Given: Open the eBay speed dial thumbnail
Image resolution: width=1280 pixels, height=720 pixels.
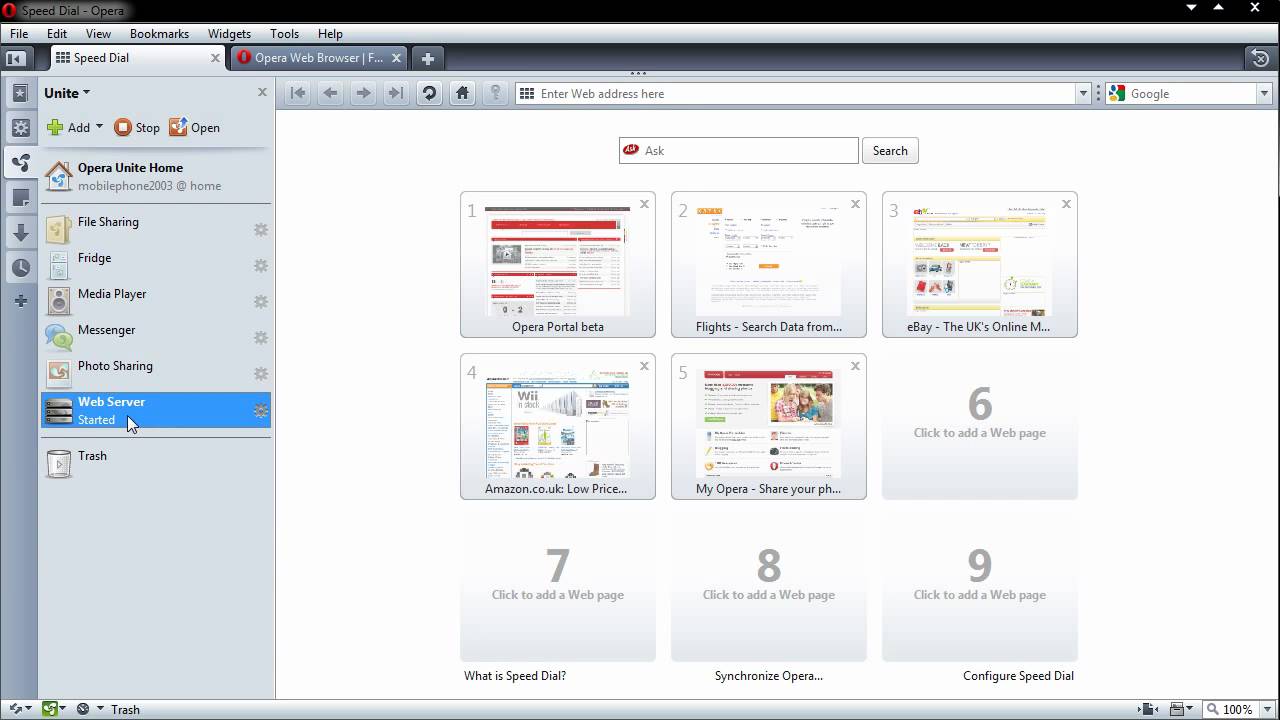Looking at the screenshot, I should 979,264.
